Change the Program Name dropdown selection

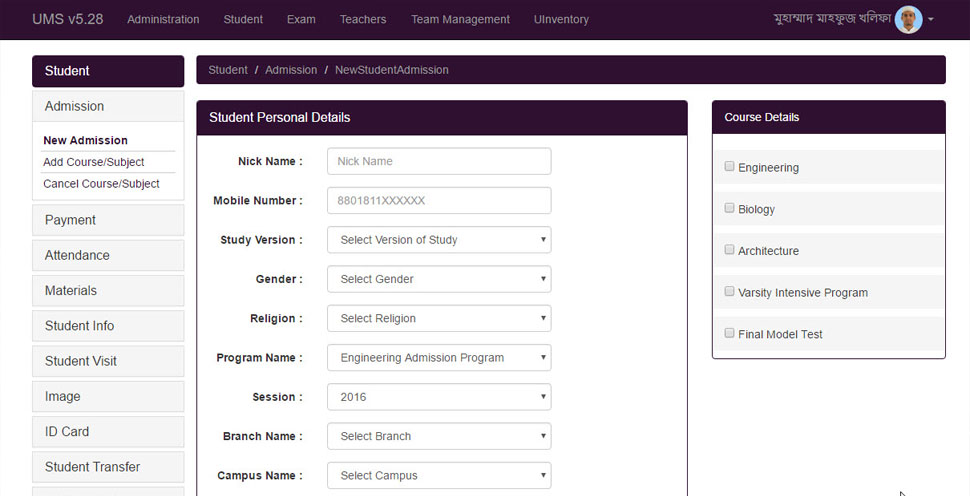click(x=439, y=357)
